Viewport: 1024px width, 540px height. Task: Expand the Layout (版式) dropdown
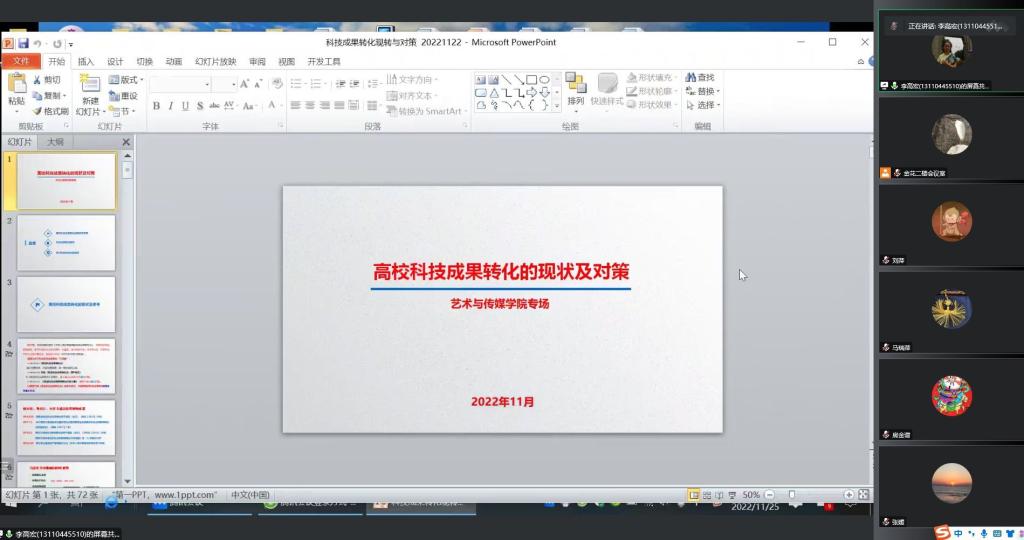128,80
